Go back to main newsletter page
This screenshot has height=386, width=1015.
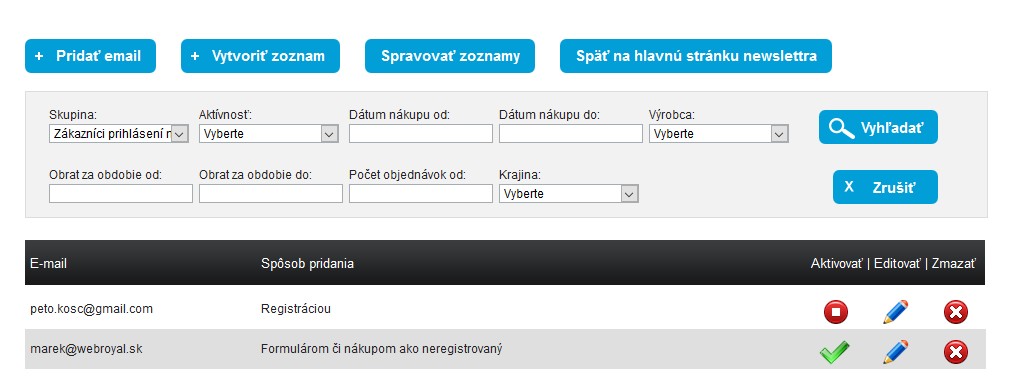click(x=696, y=56)
